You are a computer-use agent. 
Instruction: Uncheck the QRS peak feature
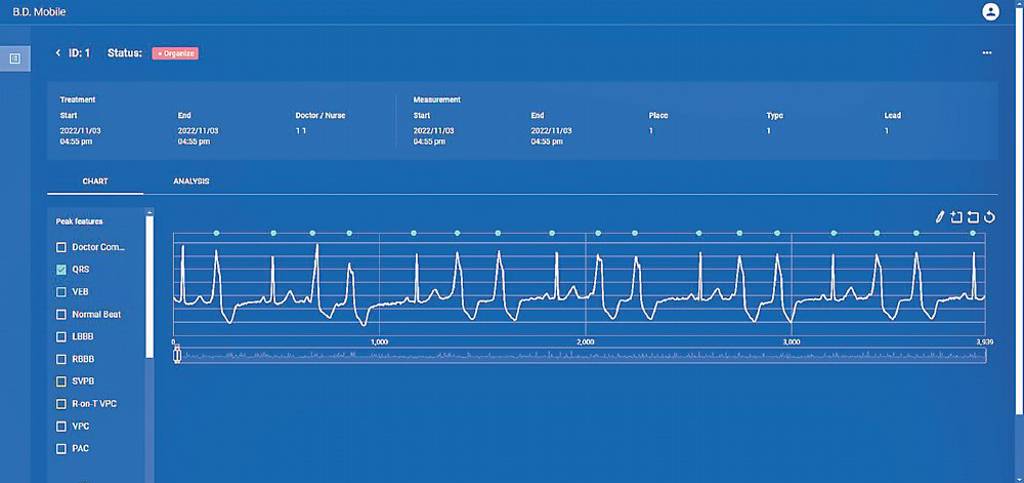[61, 270]
